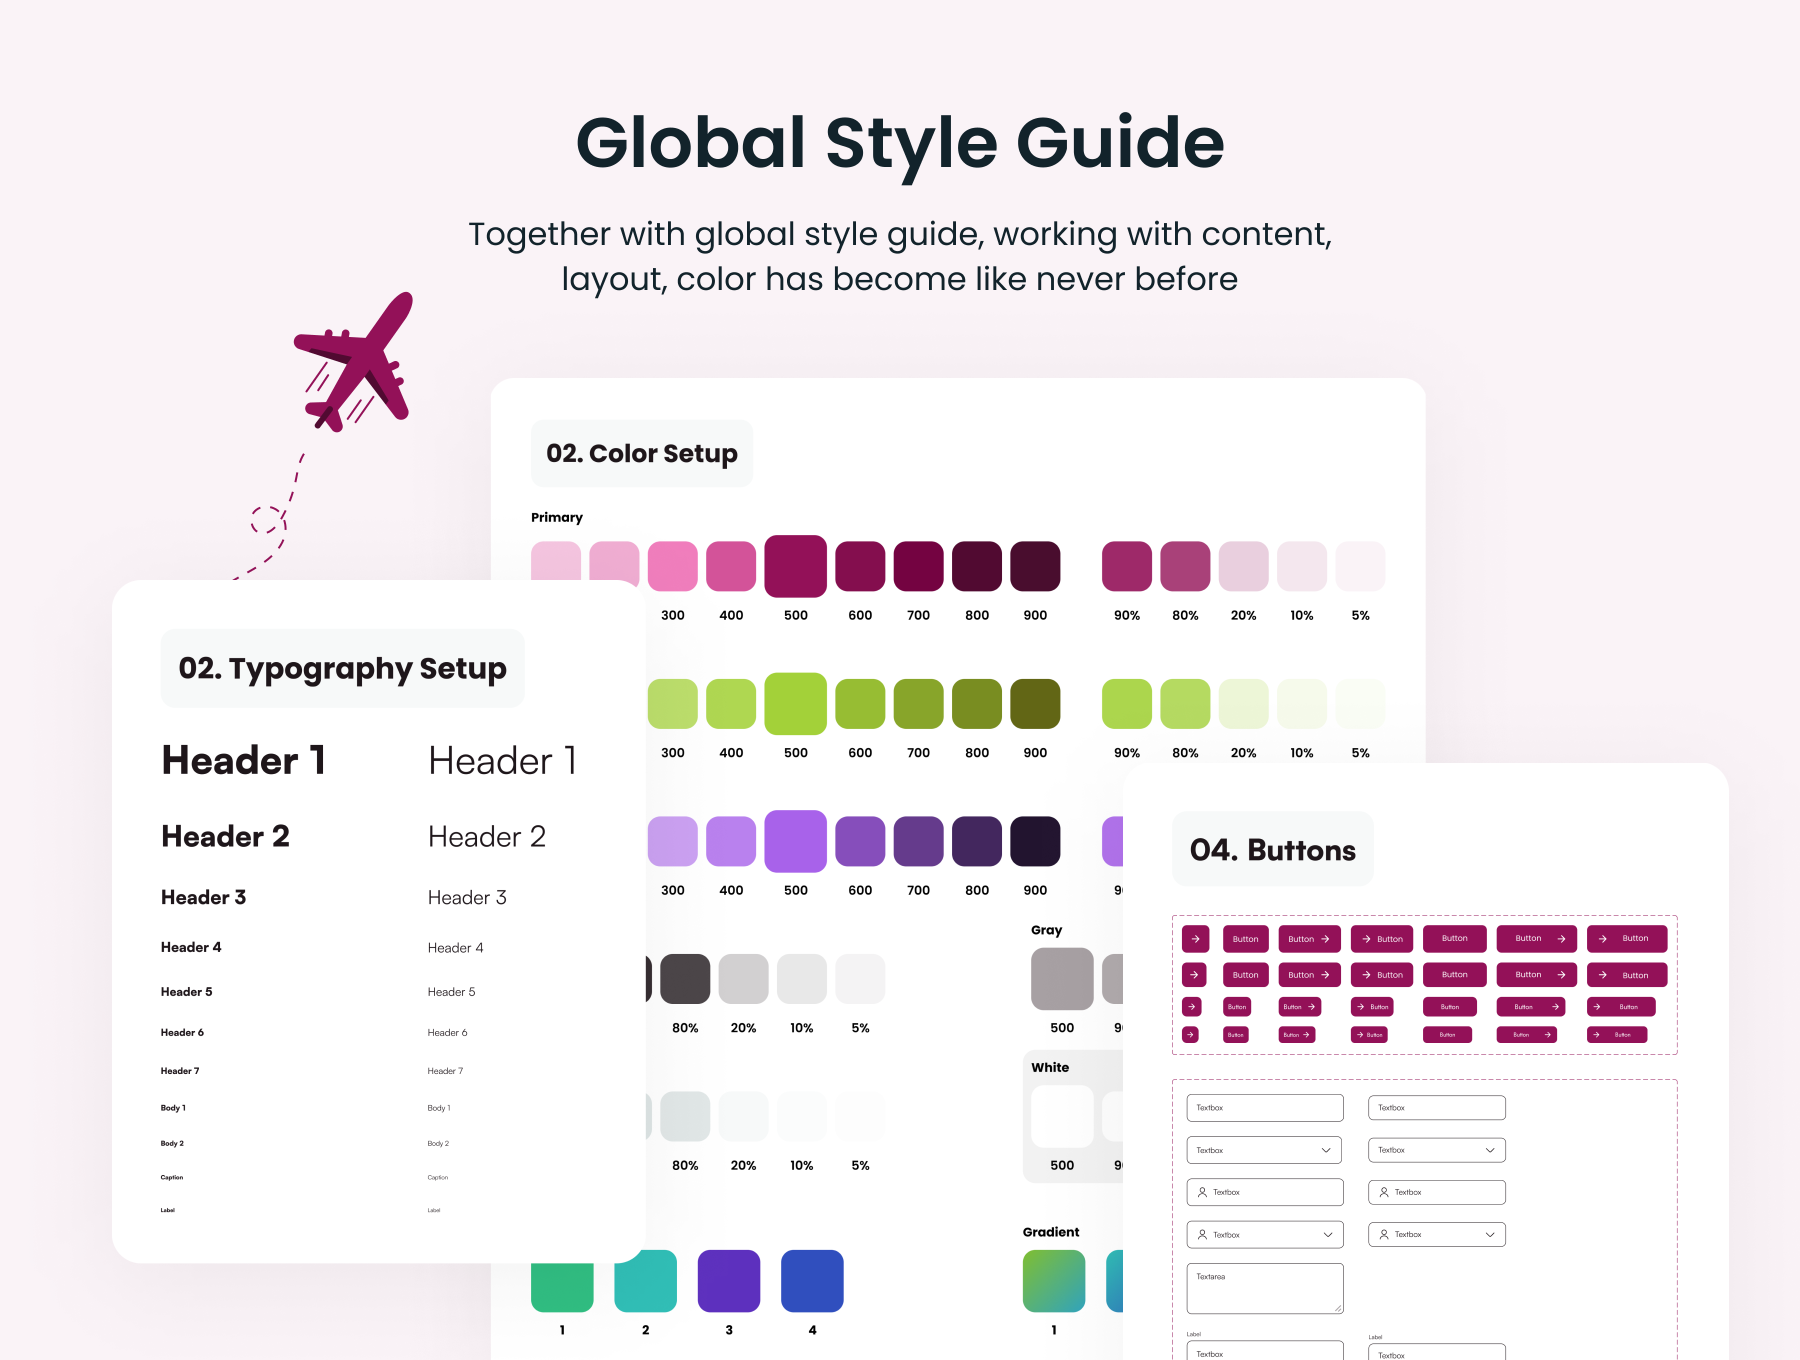Click the 02. Typography Setup title

342,668
